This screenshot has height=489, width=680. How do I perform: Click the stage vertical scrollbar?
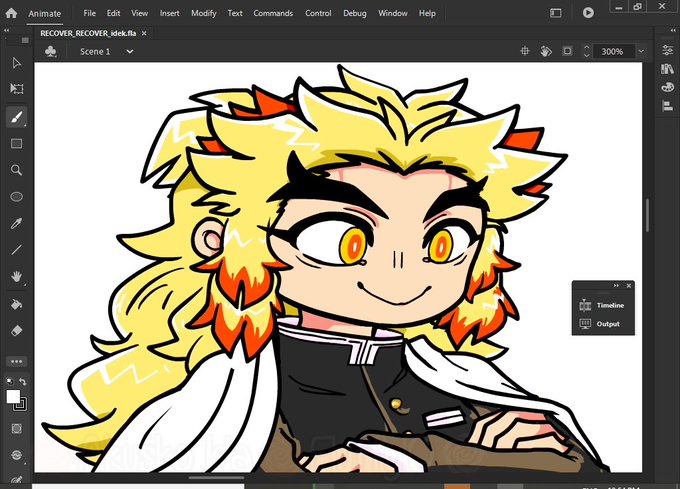point(647,215)
